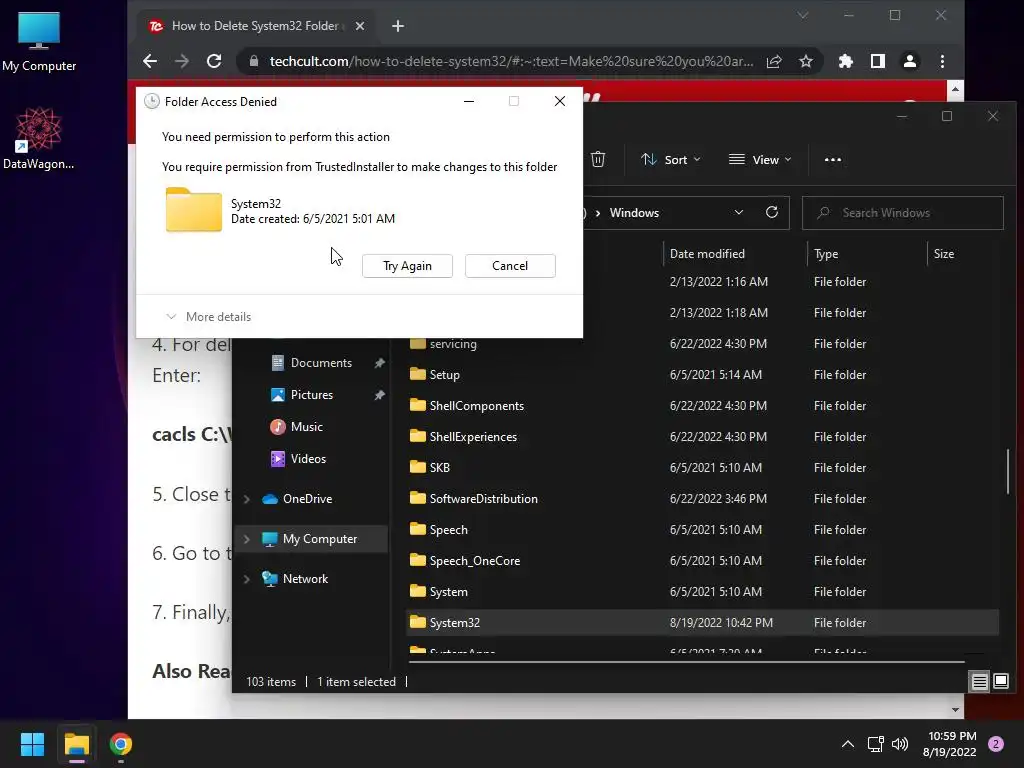Click the Chrome address bar URL
The image size is (1024, 768).
coord(511,61)
